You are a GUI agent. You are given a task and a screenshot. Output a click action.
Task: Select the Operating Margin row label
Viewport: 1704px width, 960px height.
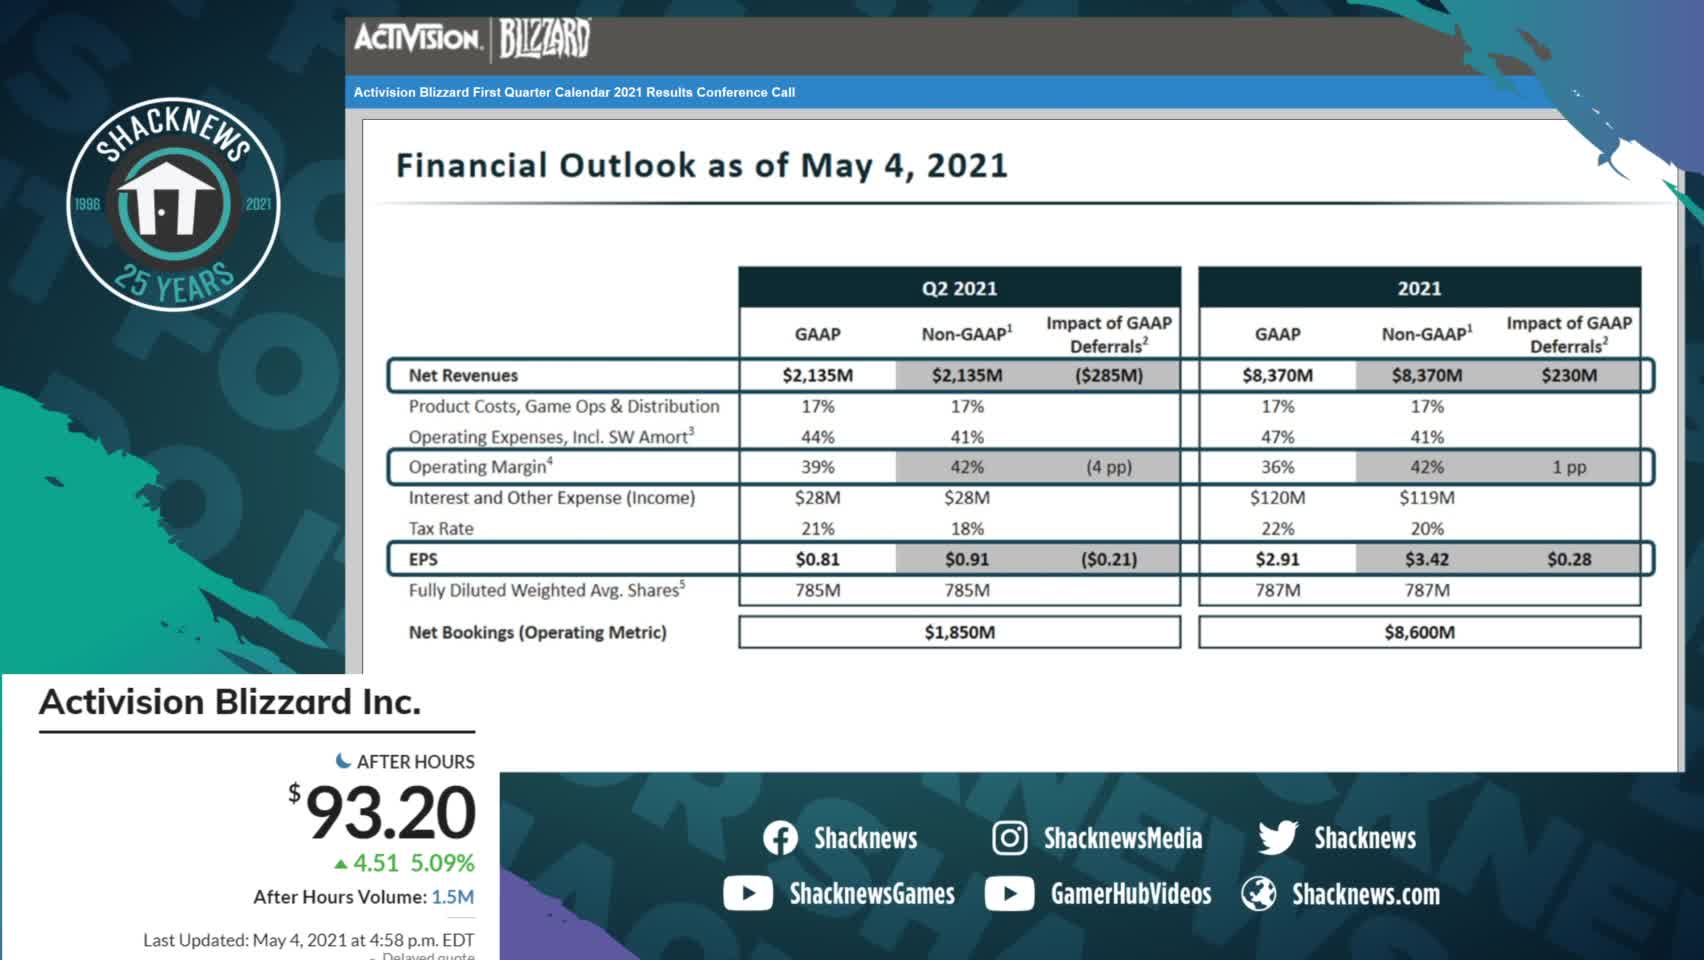[x=480, y=466]
